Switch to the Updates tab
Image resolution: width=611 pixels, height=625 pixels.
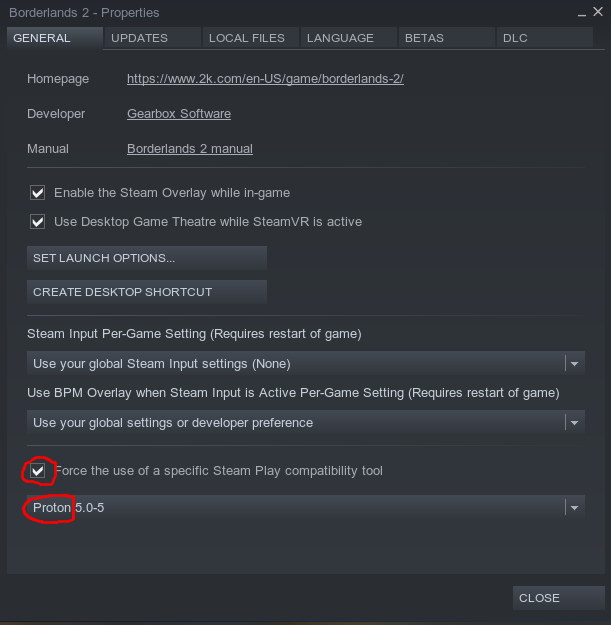point(139,38)
